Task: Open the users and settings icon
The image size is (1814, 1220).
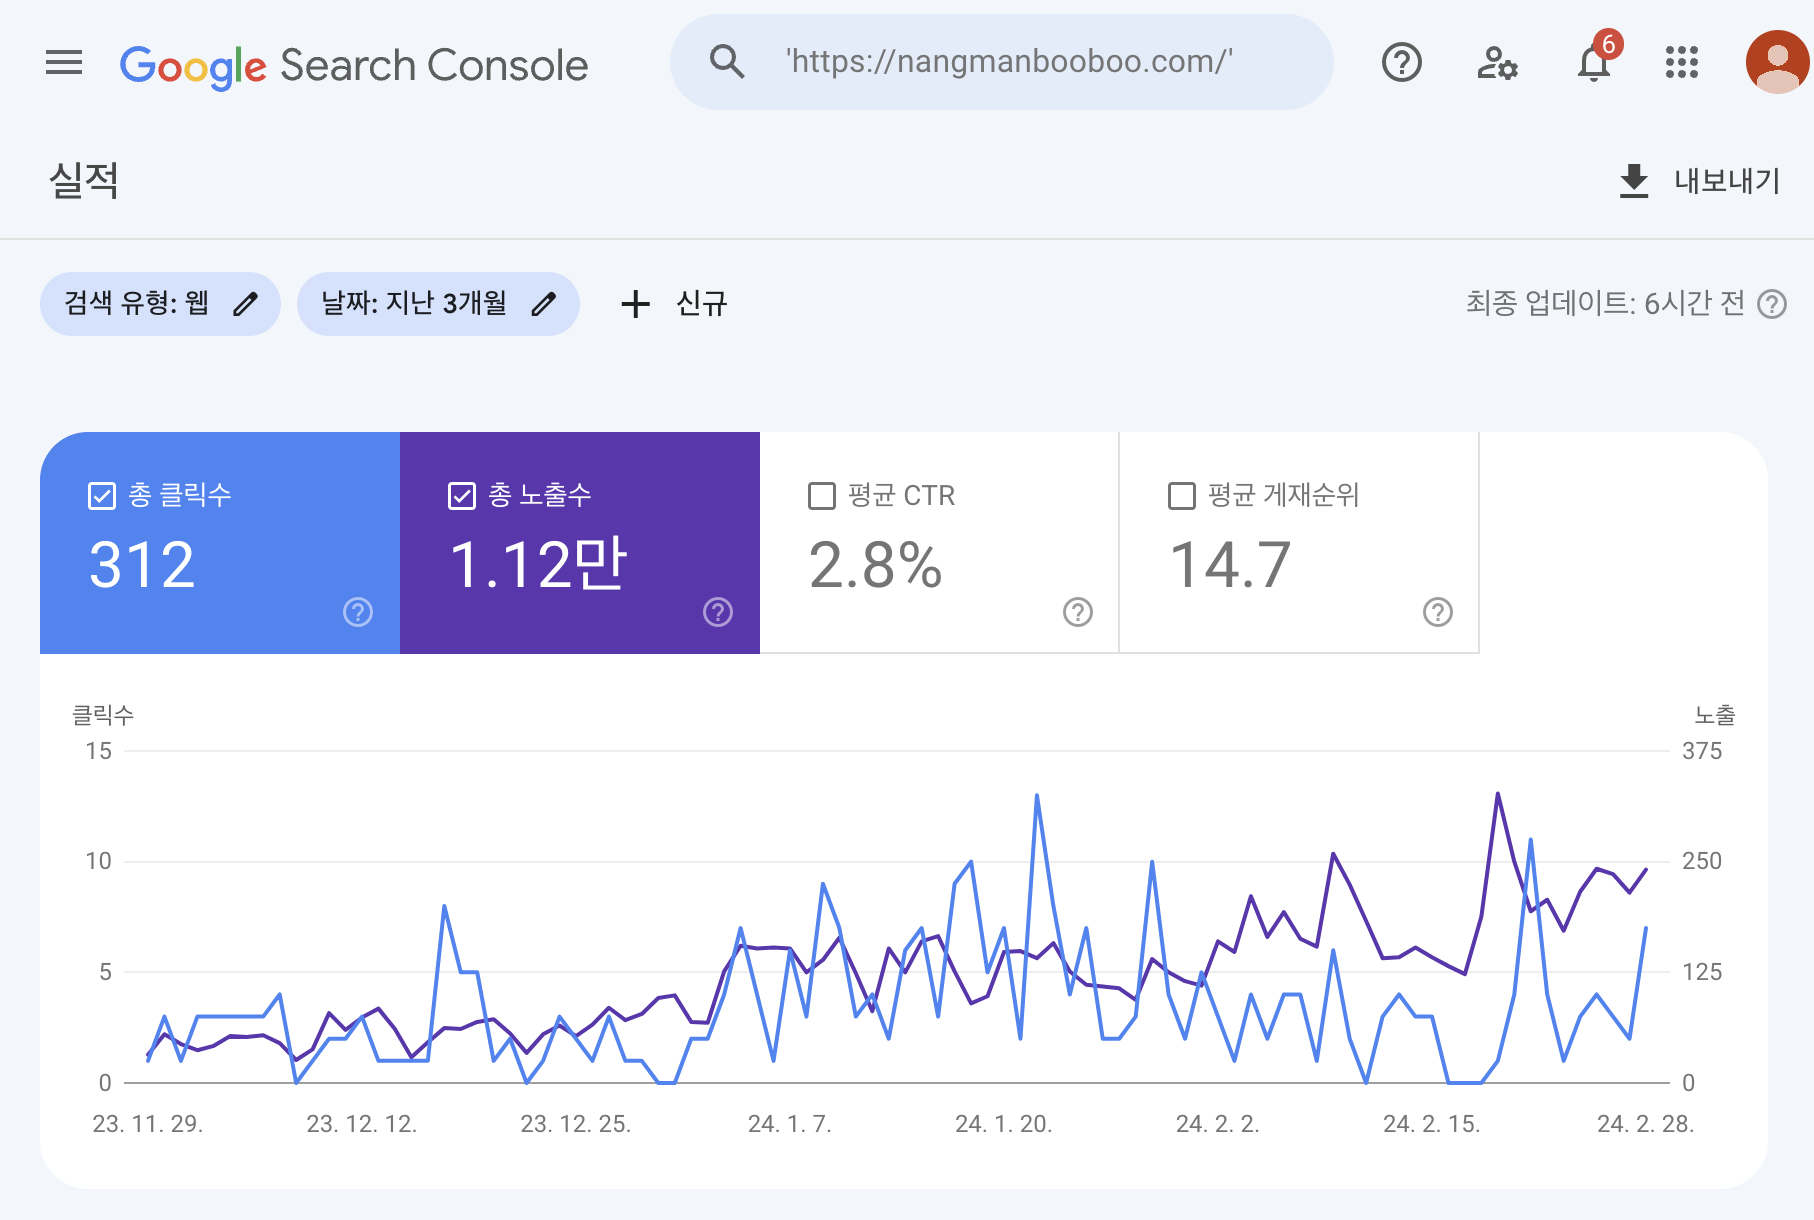Action: point(1497,63)
